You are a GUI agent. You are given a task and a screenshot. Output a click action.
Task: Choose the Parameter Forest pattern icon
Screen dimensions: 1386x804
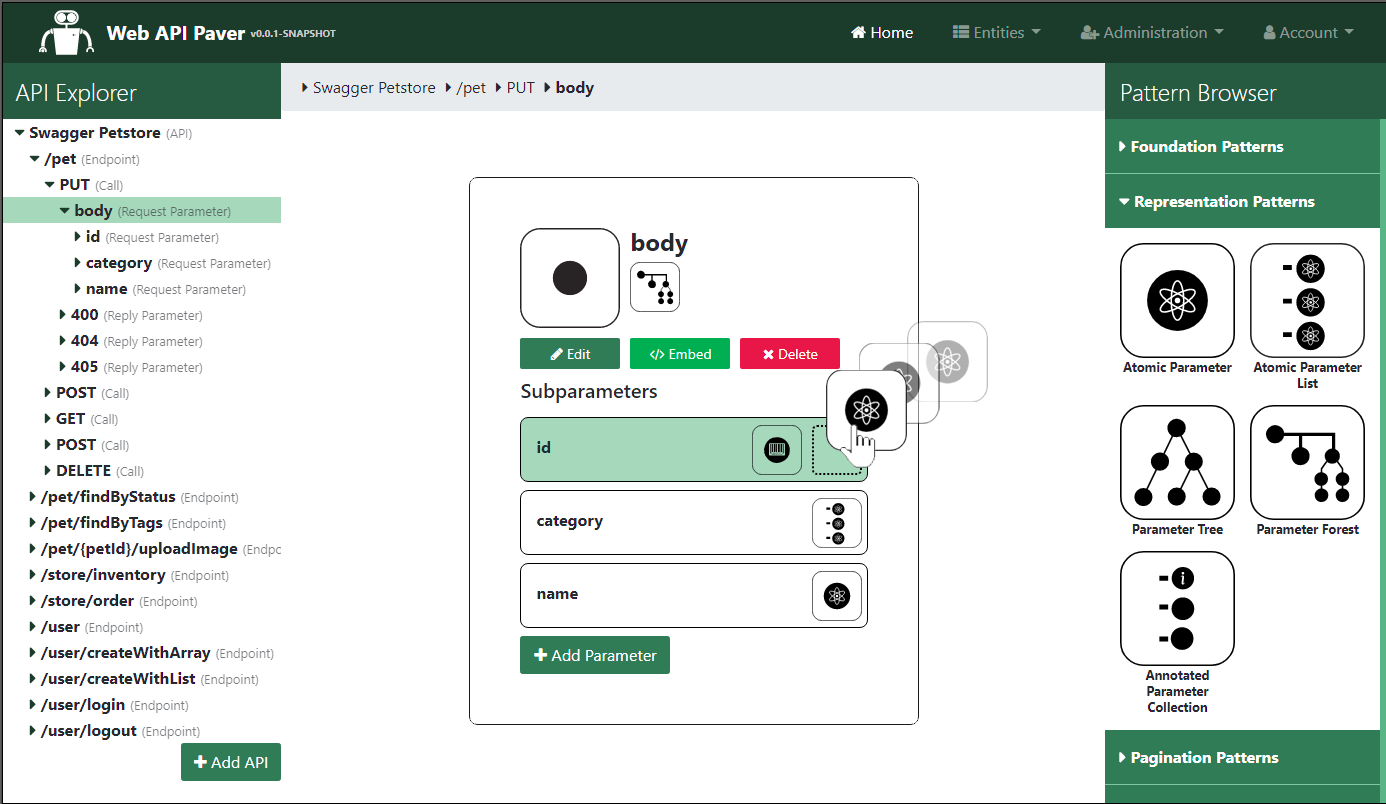(1307, 462)
